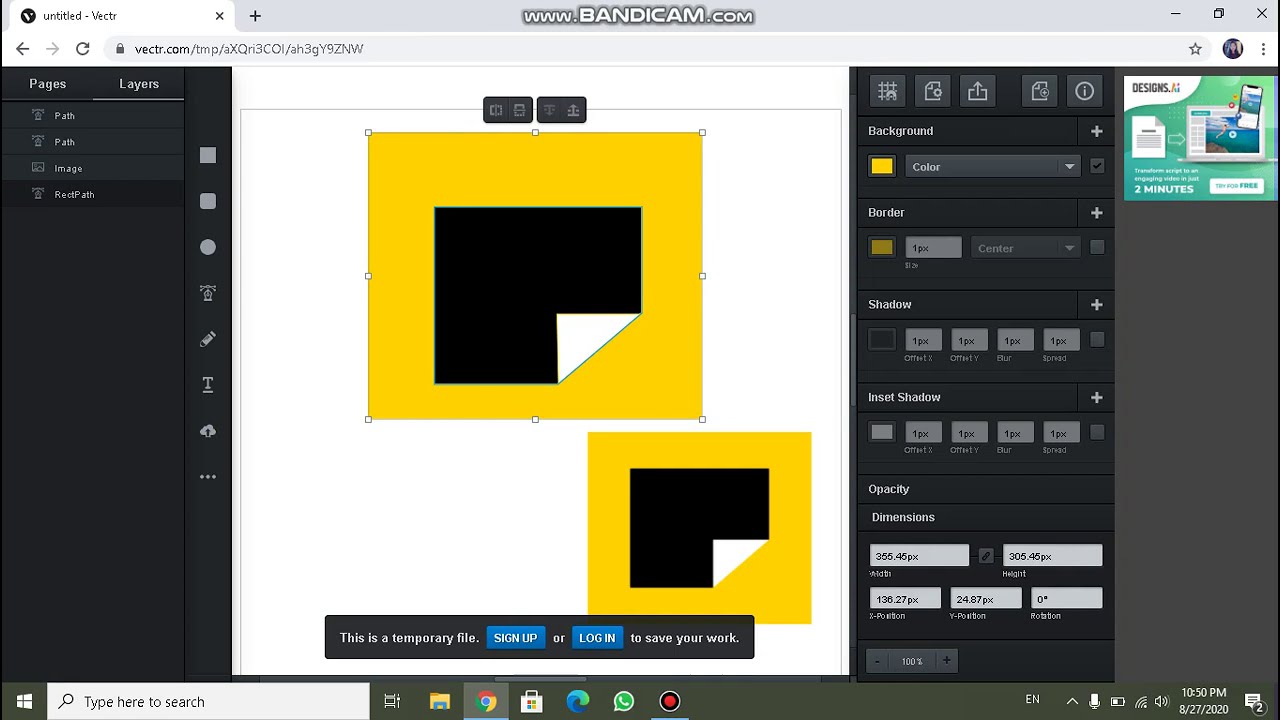Open WhatsApp from the taskbar

624,701
